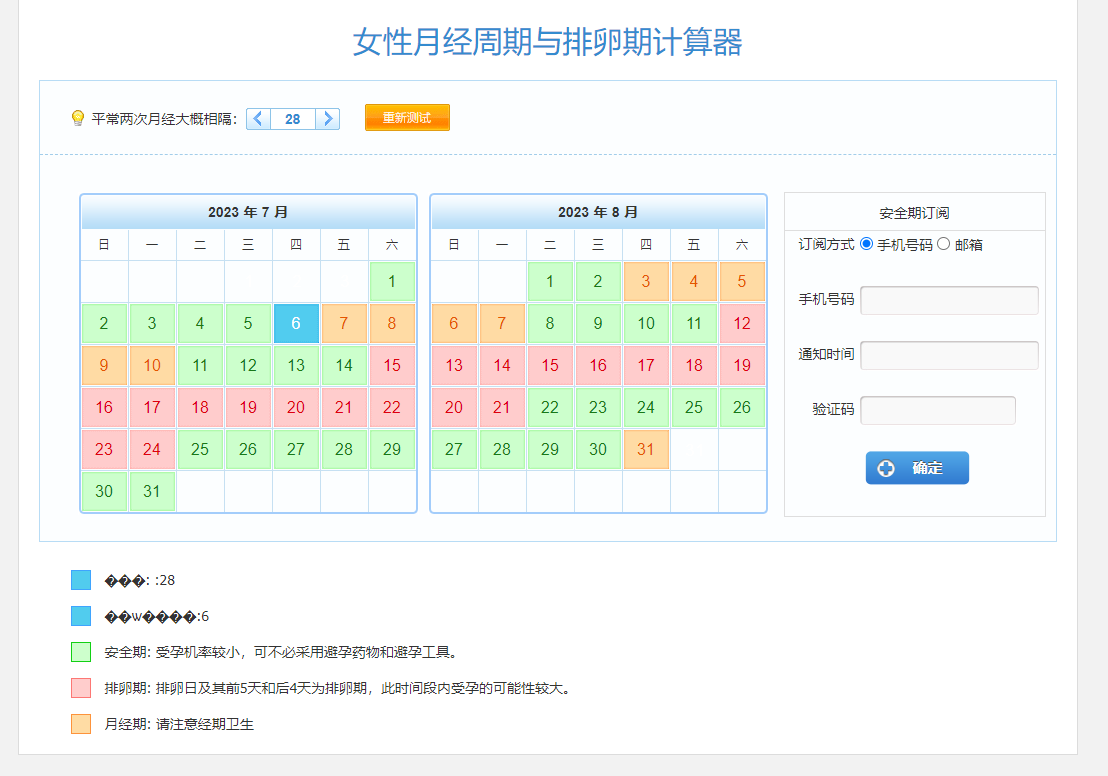Open the 通知时间 selection field
Viewport: 1108px width, 776px height.
(x=948, y=355)
